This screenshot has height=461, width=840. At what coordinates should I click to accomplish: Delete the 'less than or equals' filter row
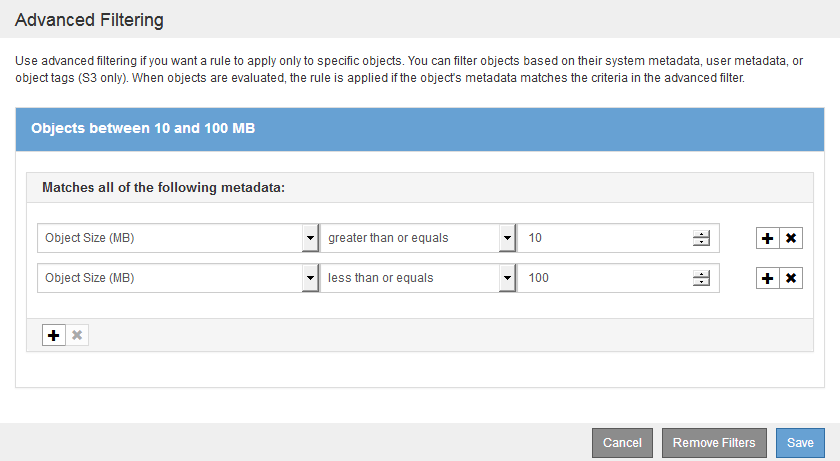coord(791,278)
